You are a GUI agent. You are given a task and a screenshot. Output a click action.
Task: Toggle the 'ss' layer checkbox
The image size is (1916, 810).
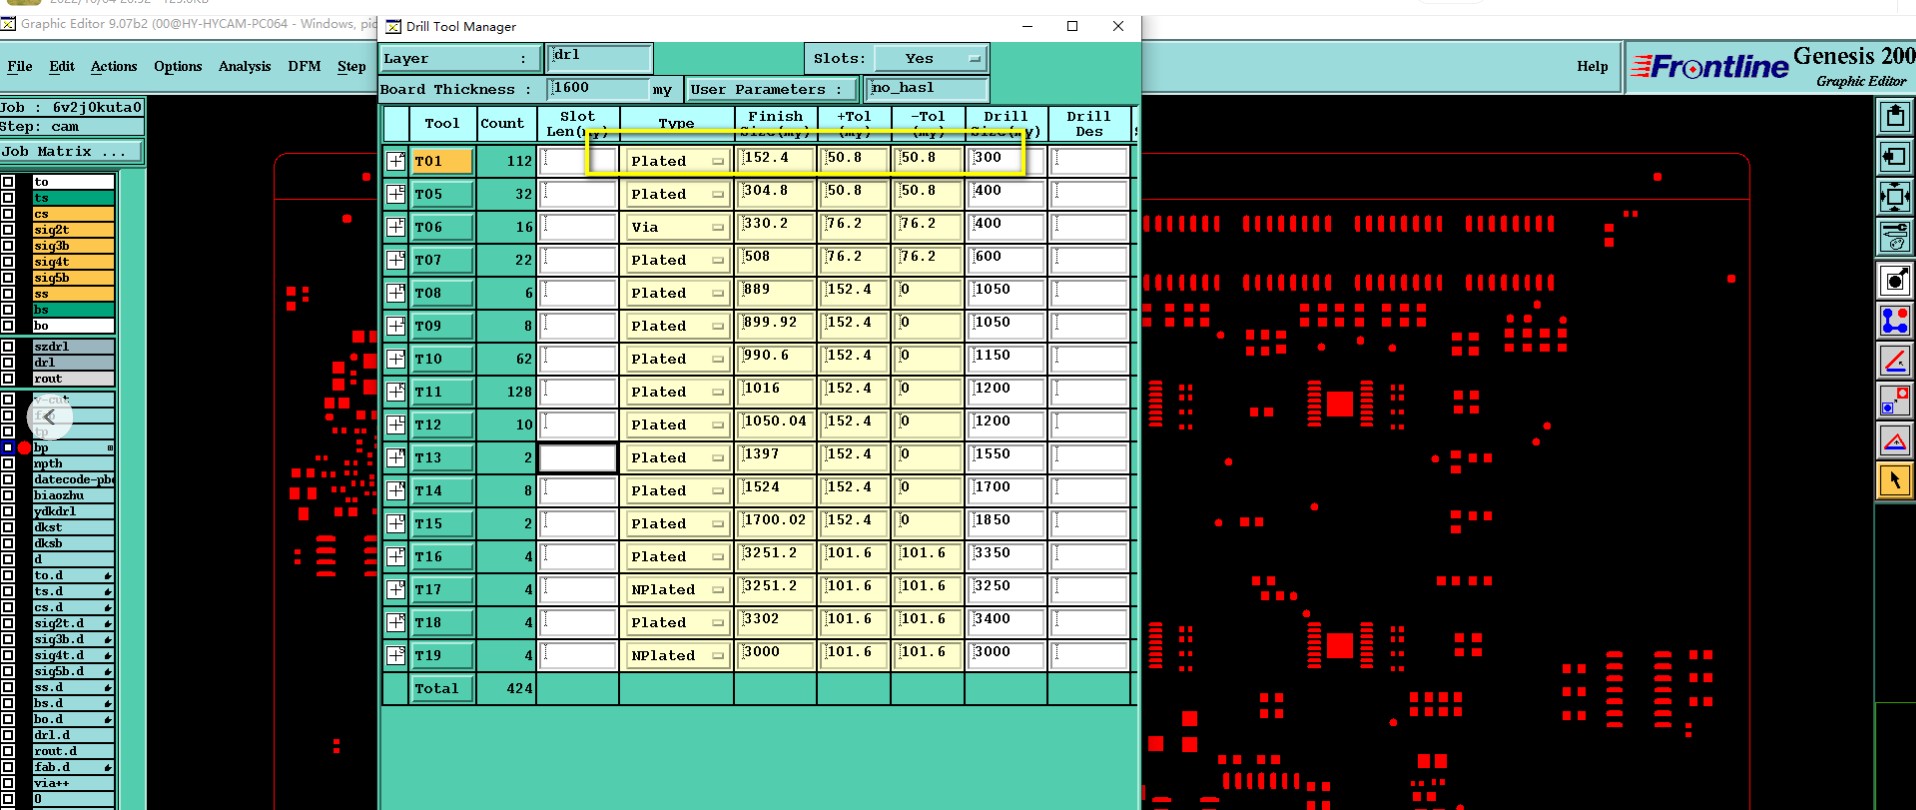tap(8, 294)
